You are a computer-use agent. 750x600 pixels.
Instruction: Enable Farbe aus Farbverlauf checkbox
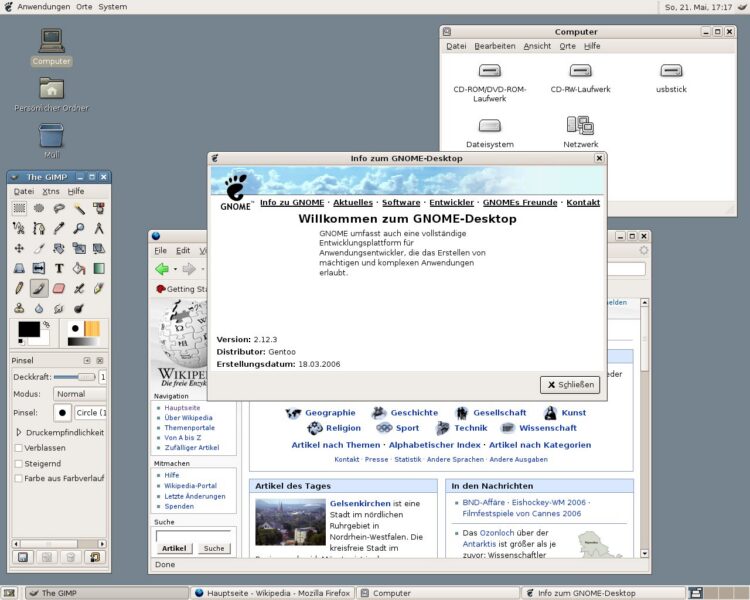[x=19, y=478]
